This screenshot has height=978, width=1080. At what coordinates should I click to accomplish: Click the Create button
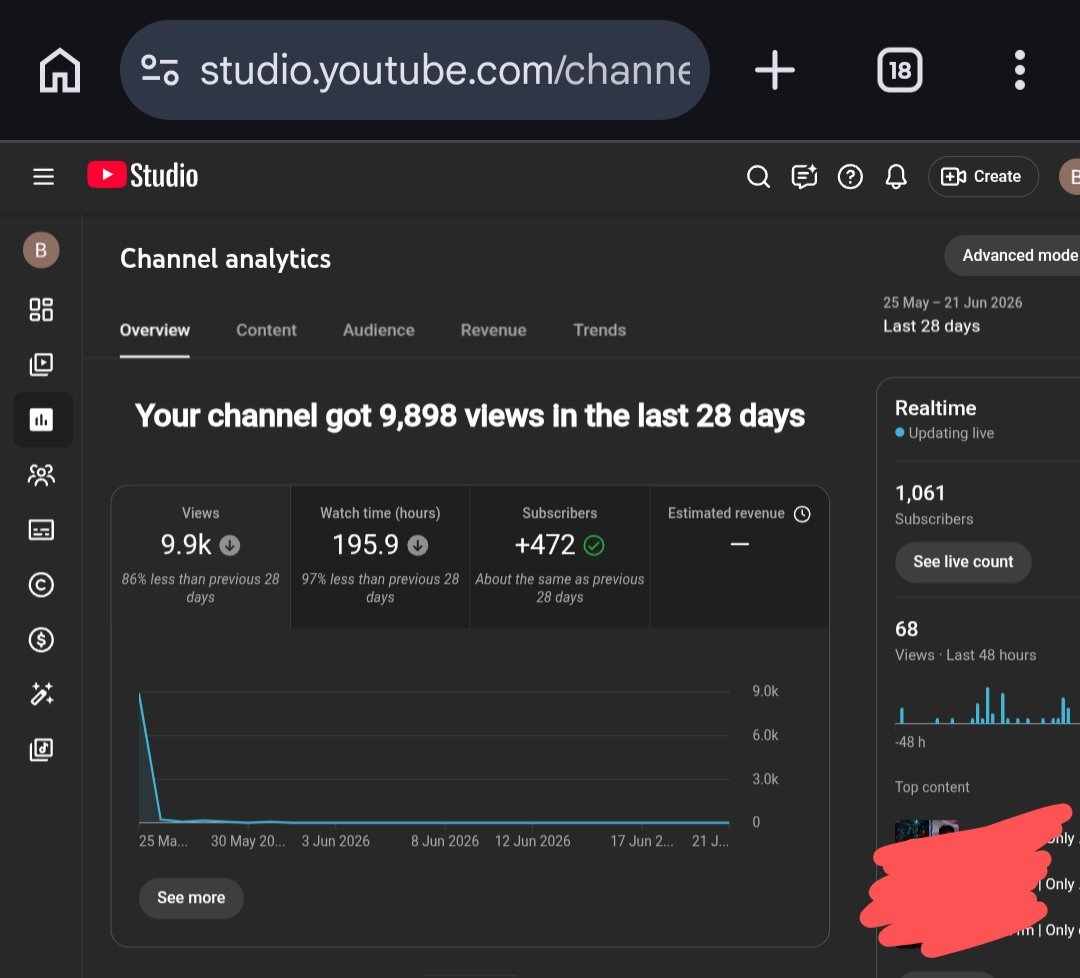coord(983,176)
